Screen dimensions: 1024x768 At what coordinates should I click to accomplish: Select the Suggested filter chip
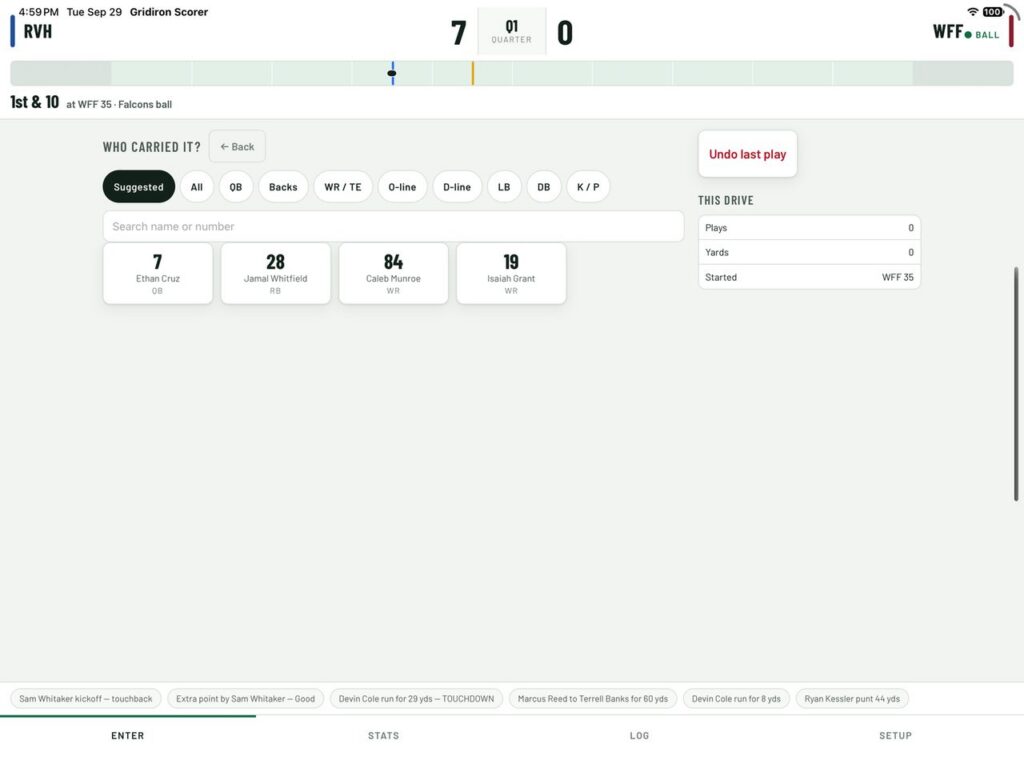(x=138, y=187)
